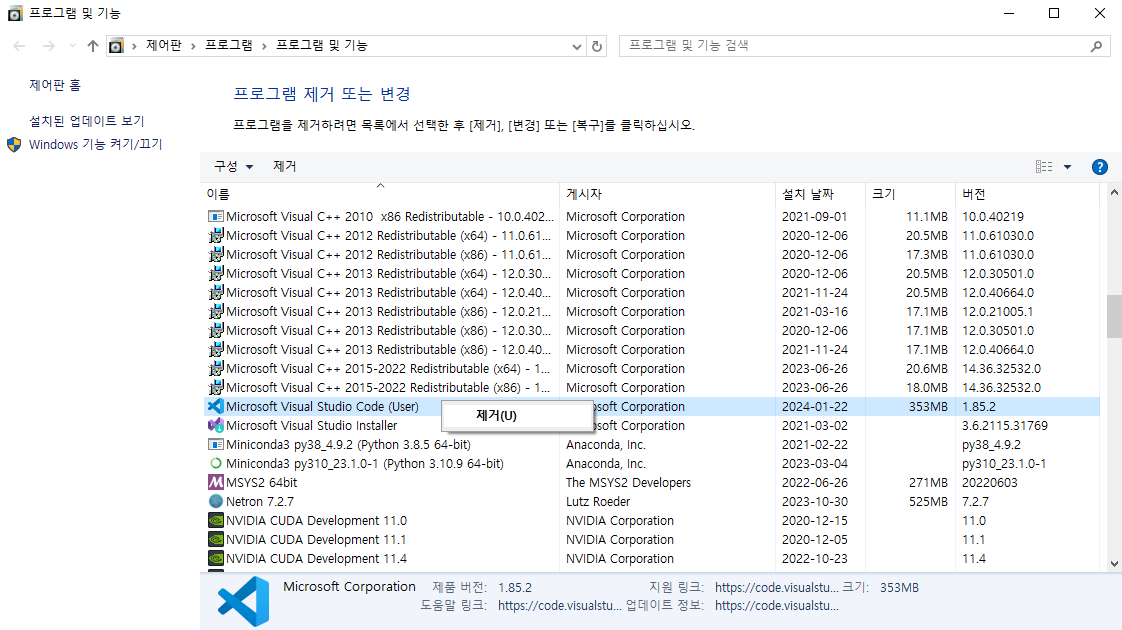
Task: Expand the chevron after 제어판 breadcrumb
Action: click(x=193, y=46)
